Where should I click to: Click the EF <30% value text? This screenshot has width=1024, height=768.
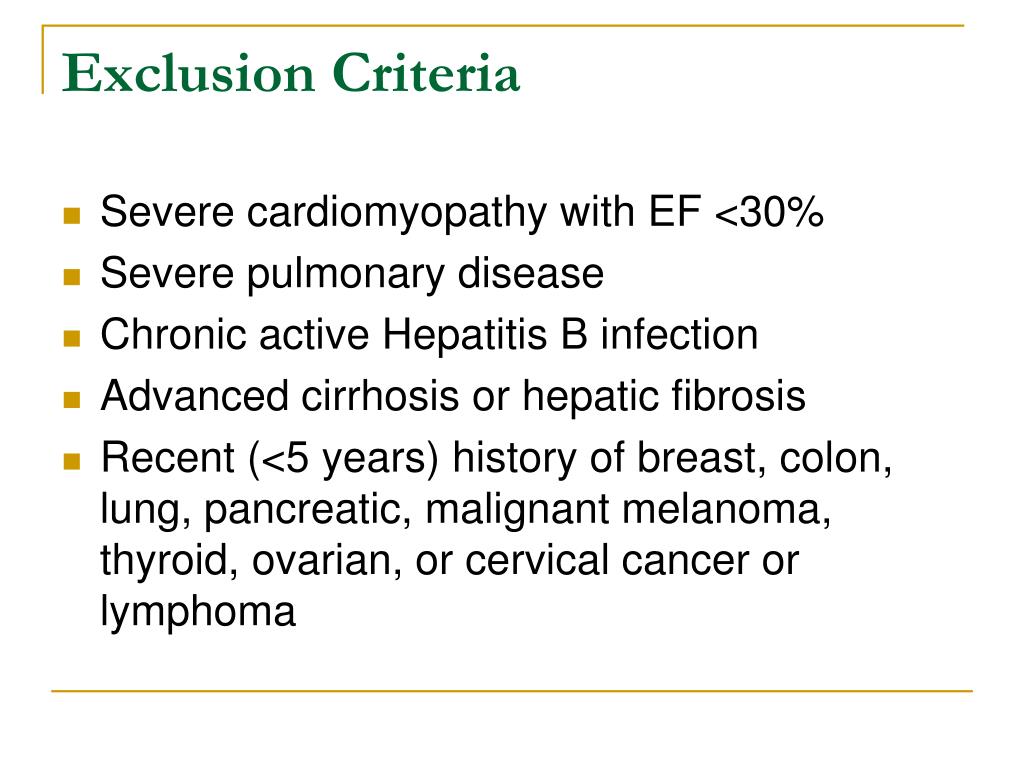[735, 212]
